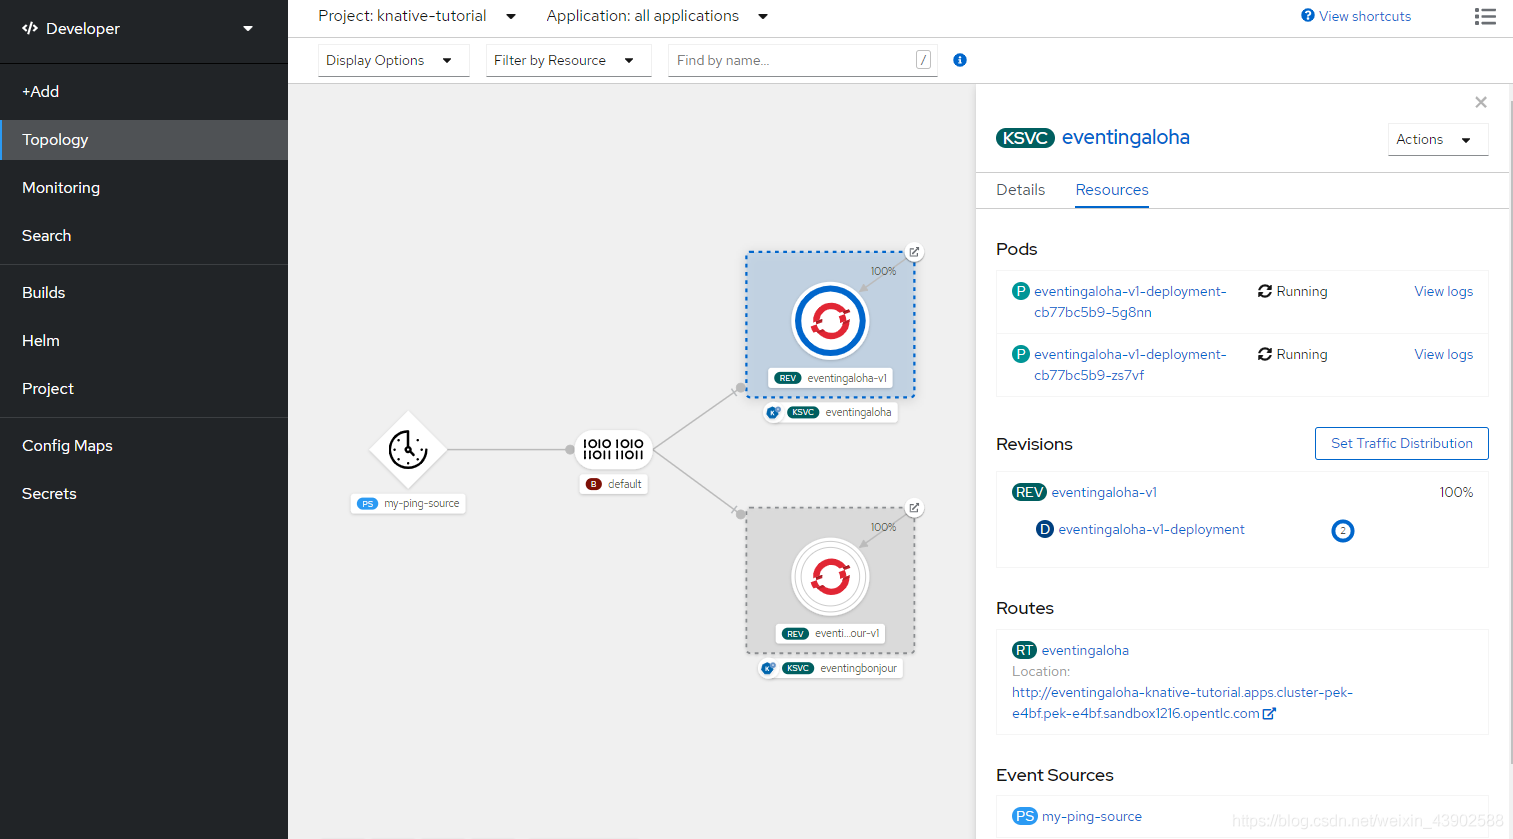Click the View shortcuts link
Image resolution: width=1513 pixels, height=839 pixels.
coord(1364,16)
